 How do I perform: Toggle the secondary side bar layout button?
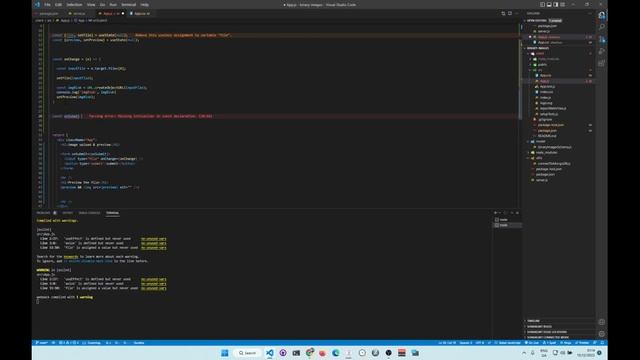tap(556, 4)
